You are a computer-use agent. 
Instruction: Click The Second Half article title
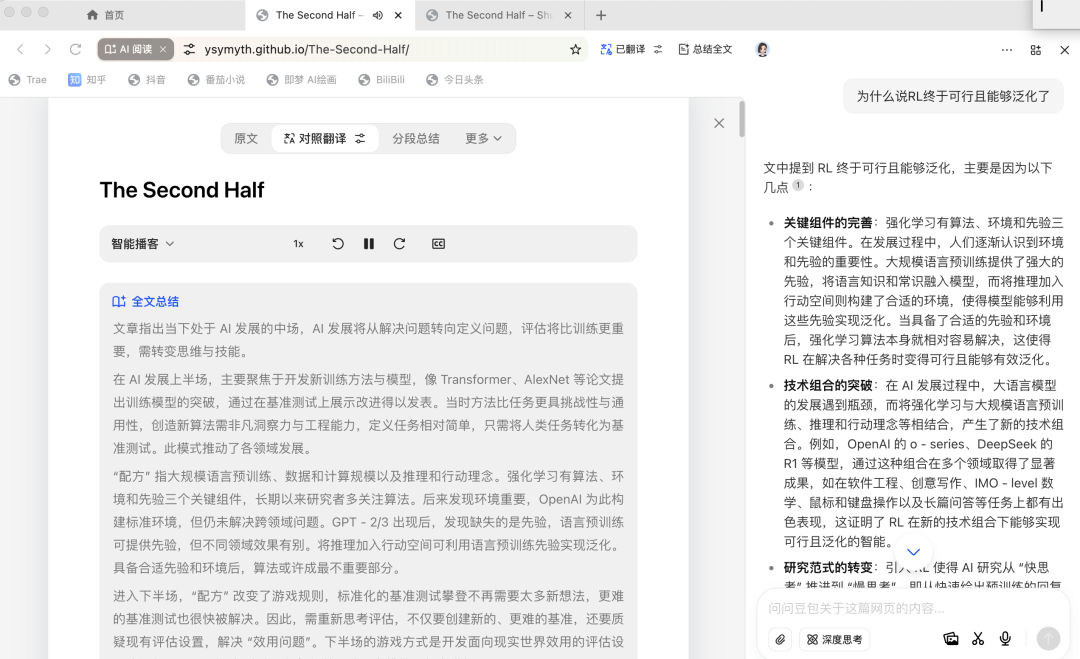[x=182, y=190]
